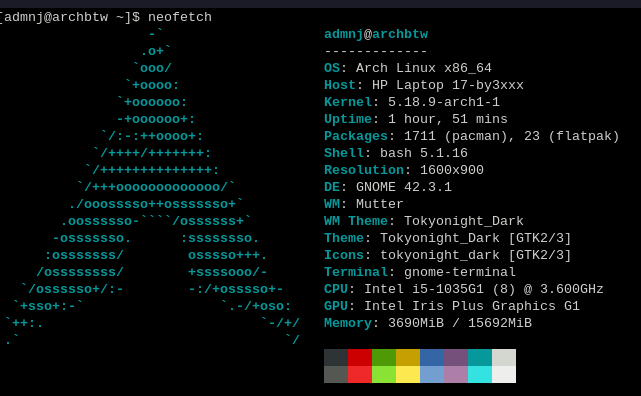Click the 'Kernel' label
This screenshot has height=396, width=641.
pos(348,102)
